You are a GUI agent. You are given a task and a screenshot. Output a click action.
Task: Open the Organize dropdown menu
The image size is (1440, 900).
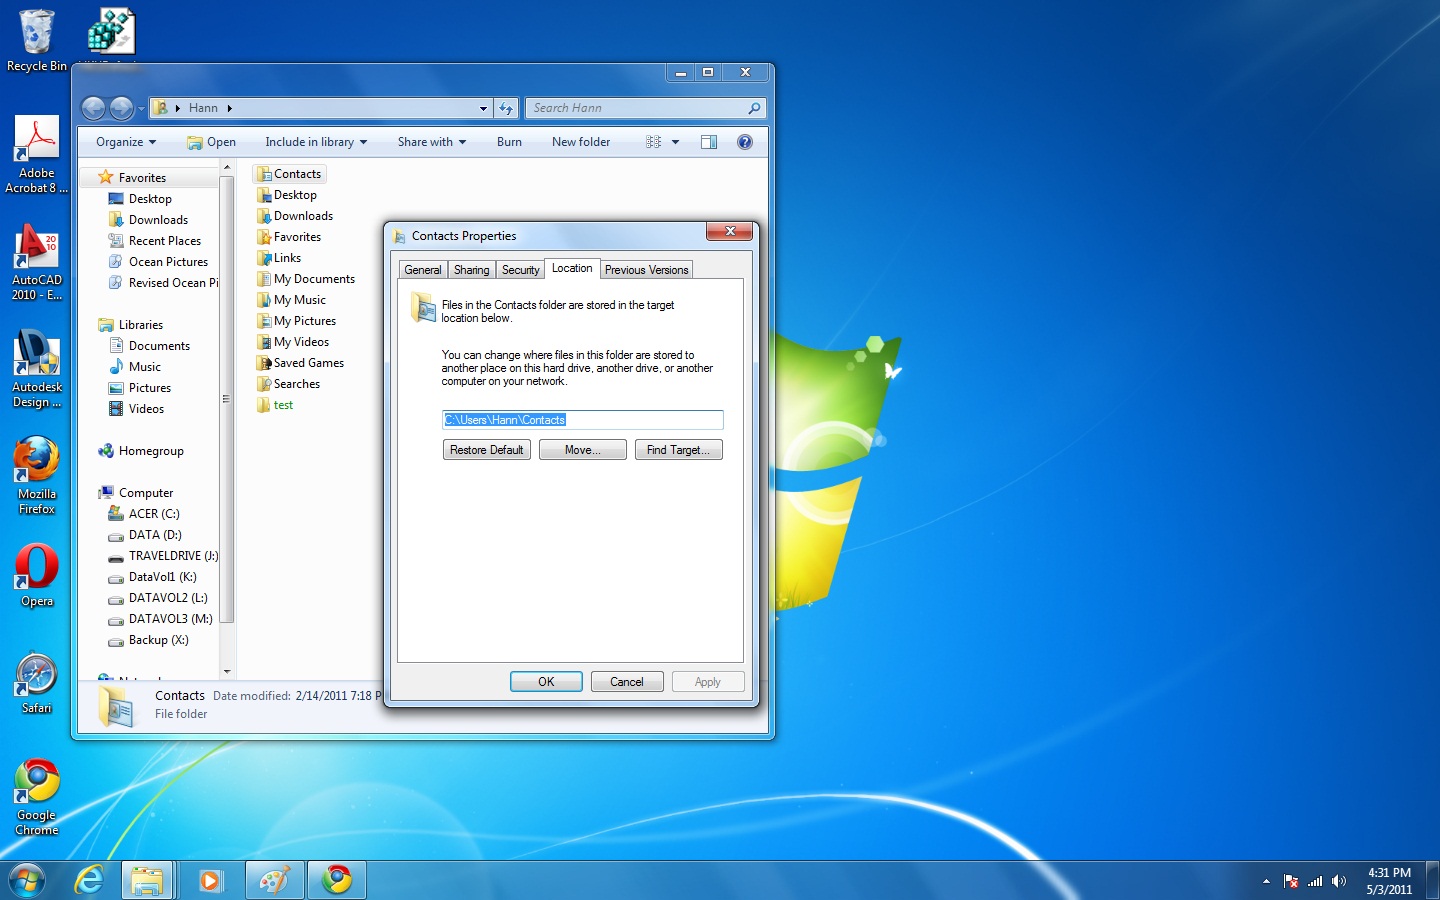pos(126,142)
